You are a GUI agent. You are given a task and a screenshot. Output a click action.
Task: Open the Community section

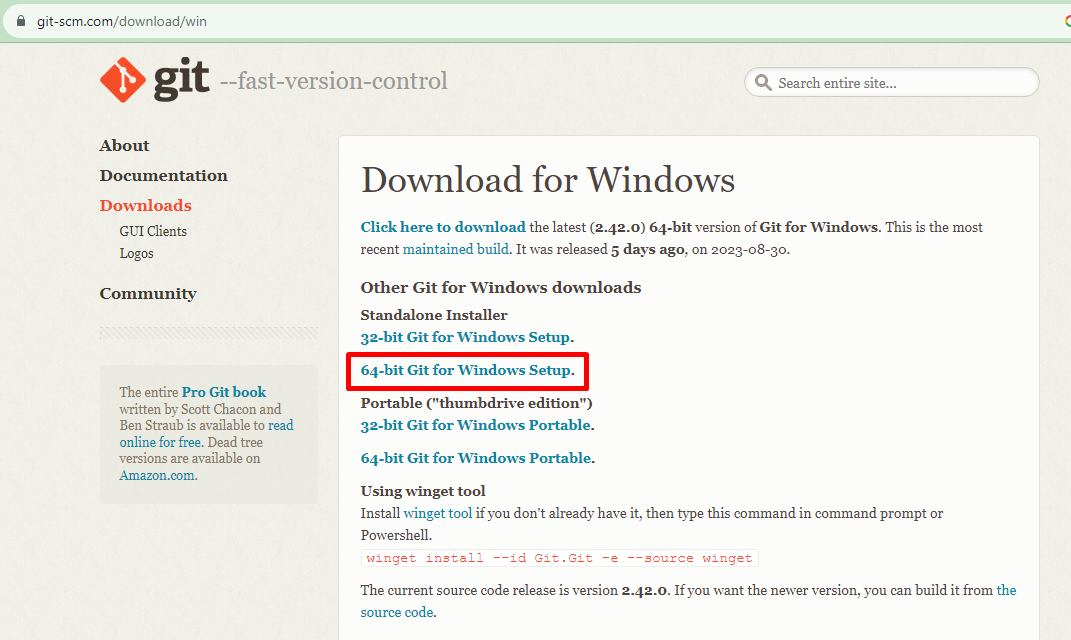point(148,293)
